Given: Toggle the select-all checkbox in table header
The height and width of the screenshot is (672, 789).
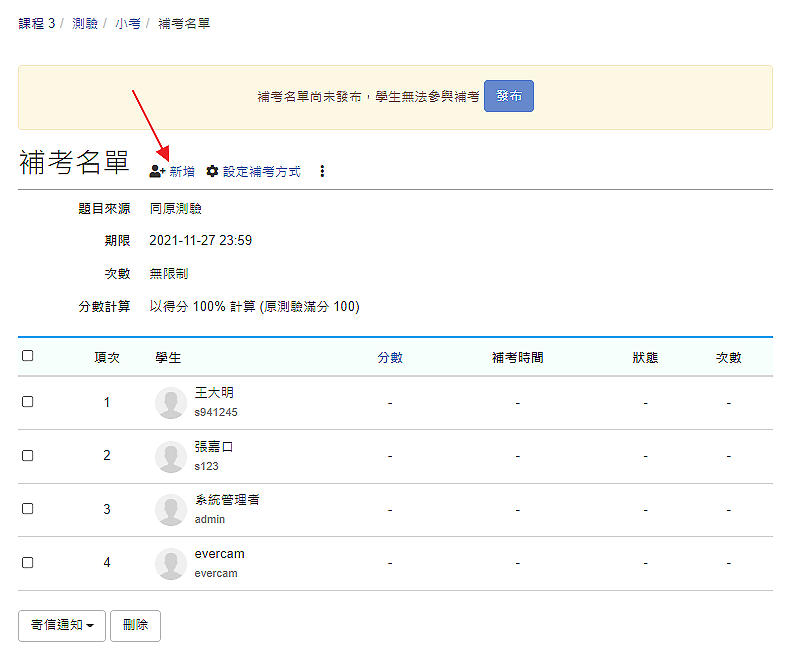Looking at the screenshot, I should point(28,356).
